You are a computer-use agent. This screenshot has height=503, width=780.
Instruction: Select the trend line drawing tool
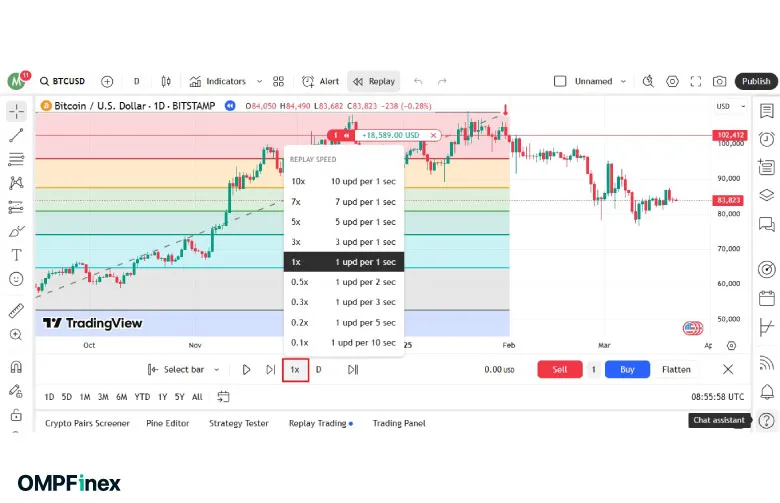click(x=16, y=135)
